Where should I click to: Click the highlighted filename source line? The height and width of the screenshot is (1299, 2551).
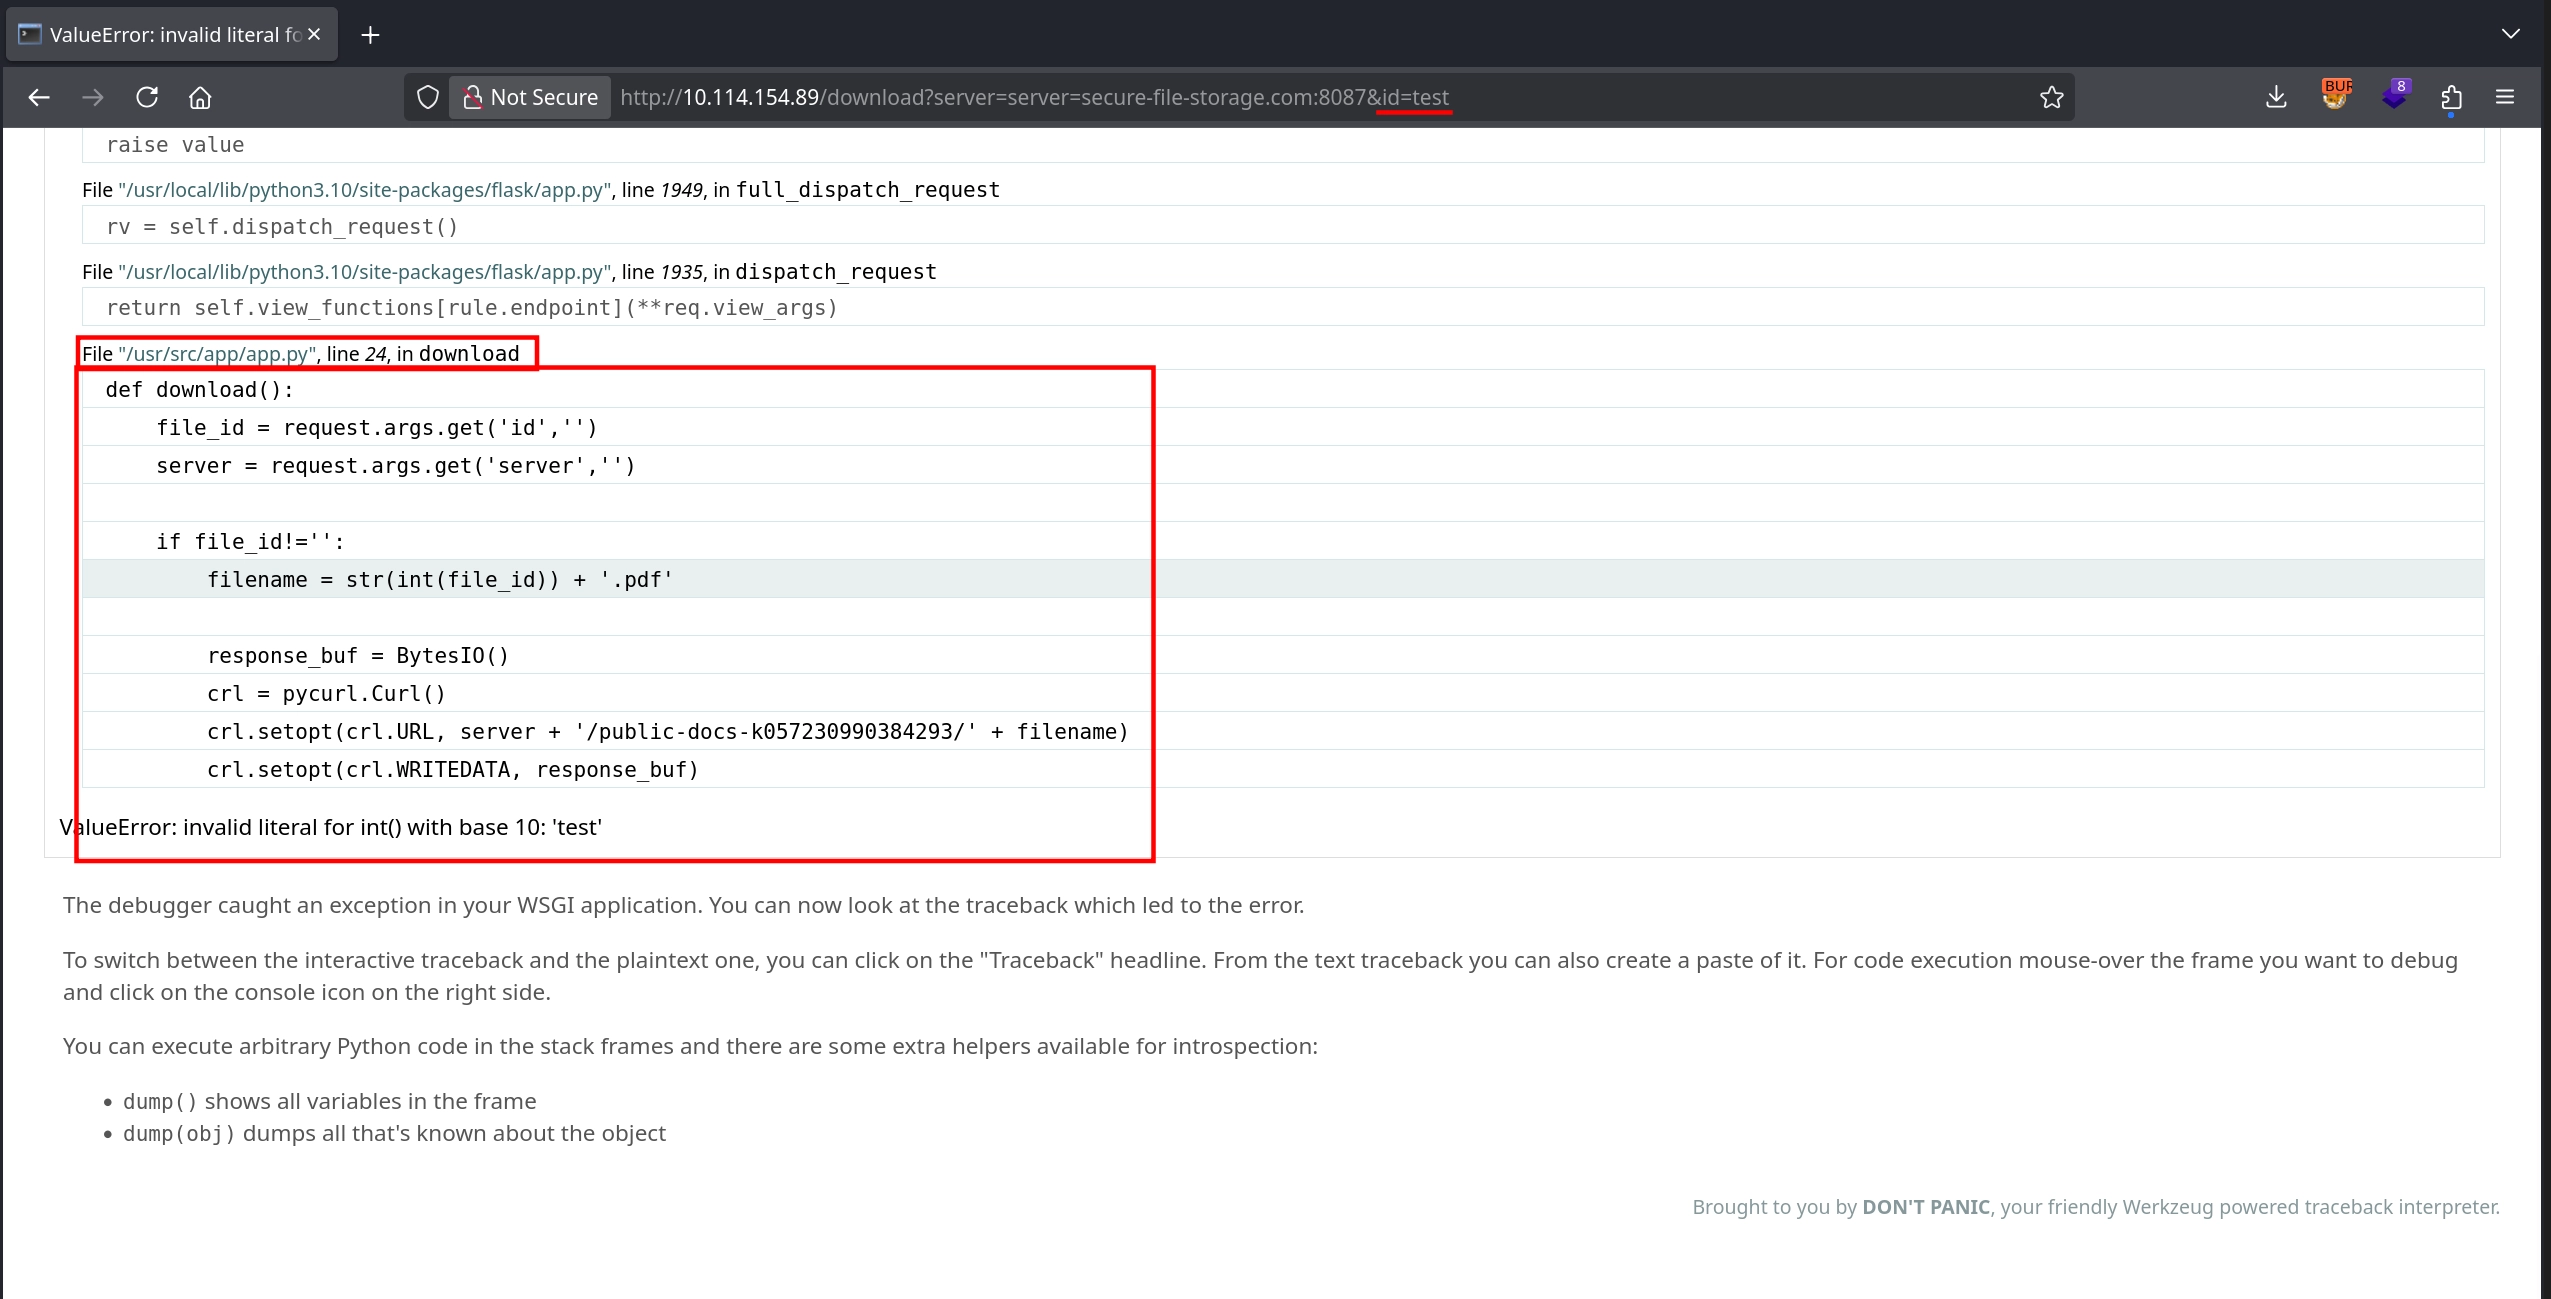coord(440,580)
